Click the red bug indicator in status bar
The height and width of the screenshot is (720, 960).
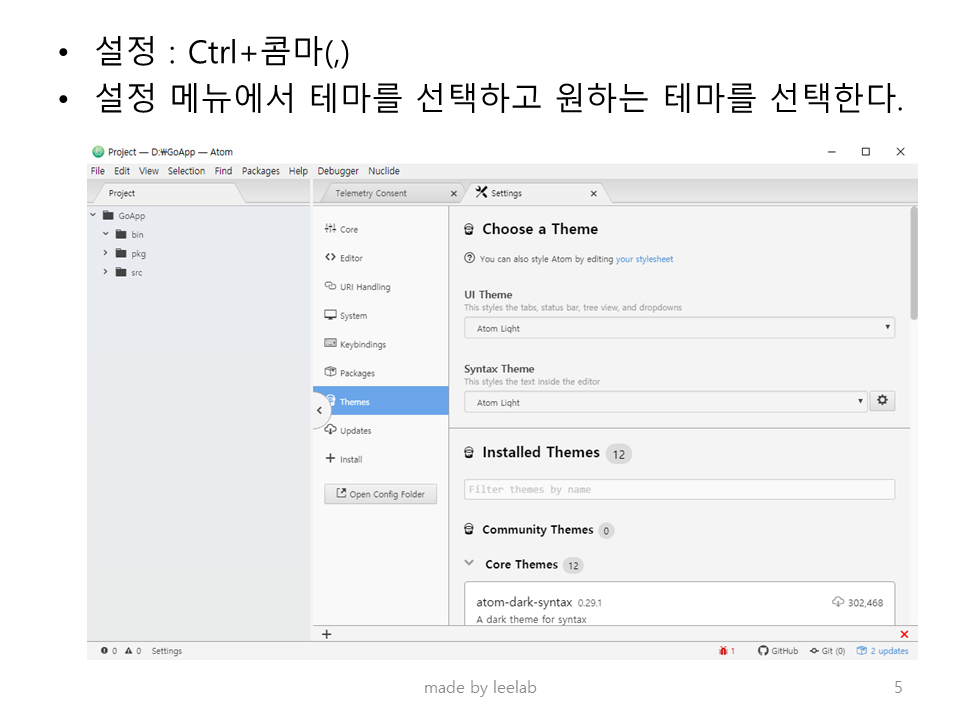(x=727, y=651)
